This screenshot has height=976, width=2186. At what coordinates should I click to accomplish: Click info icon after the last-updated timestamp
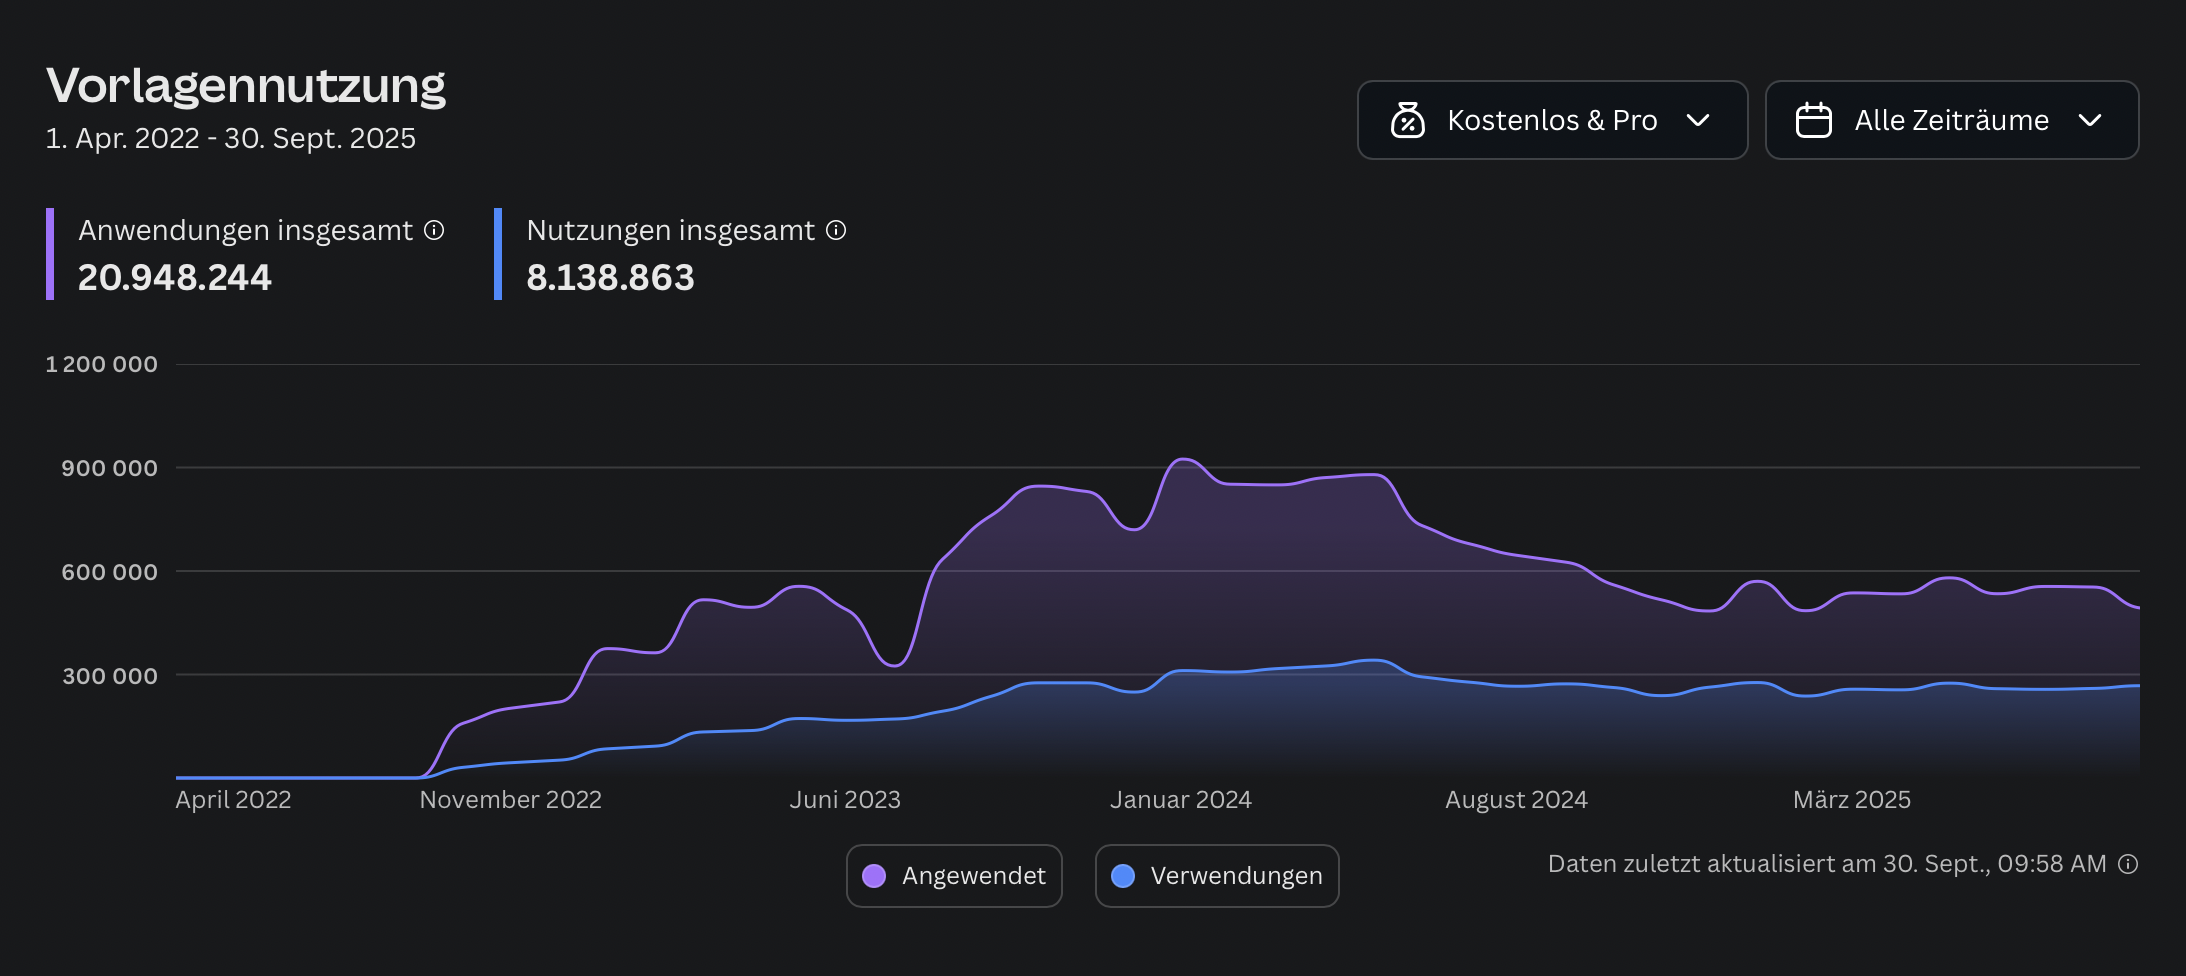click(x=2128, y=864)
